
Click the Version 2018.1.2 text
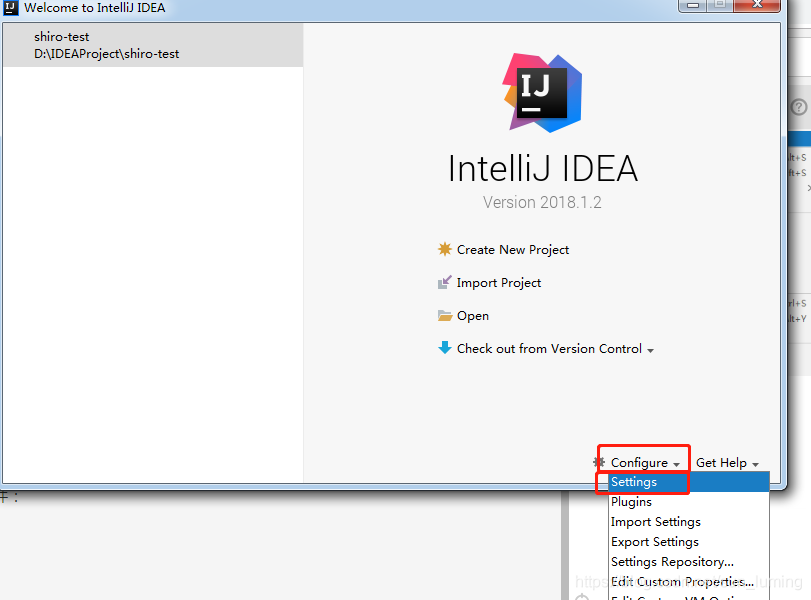pyautogui.click(x=542, y=202)
